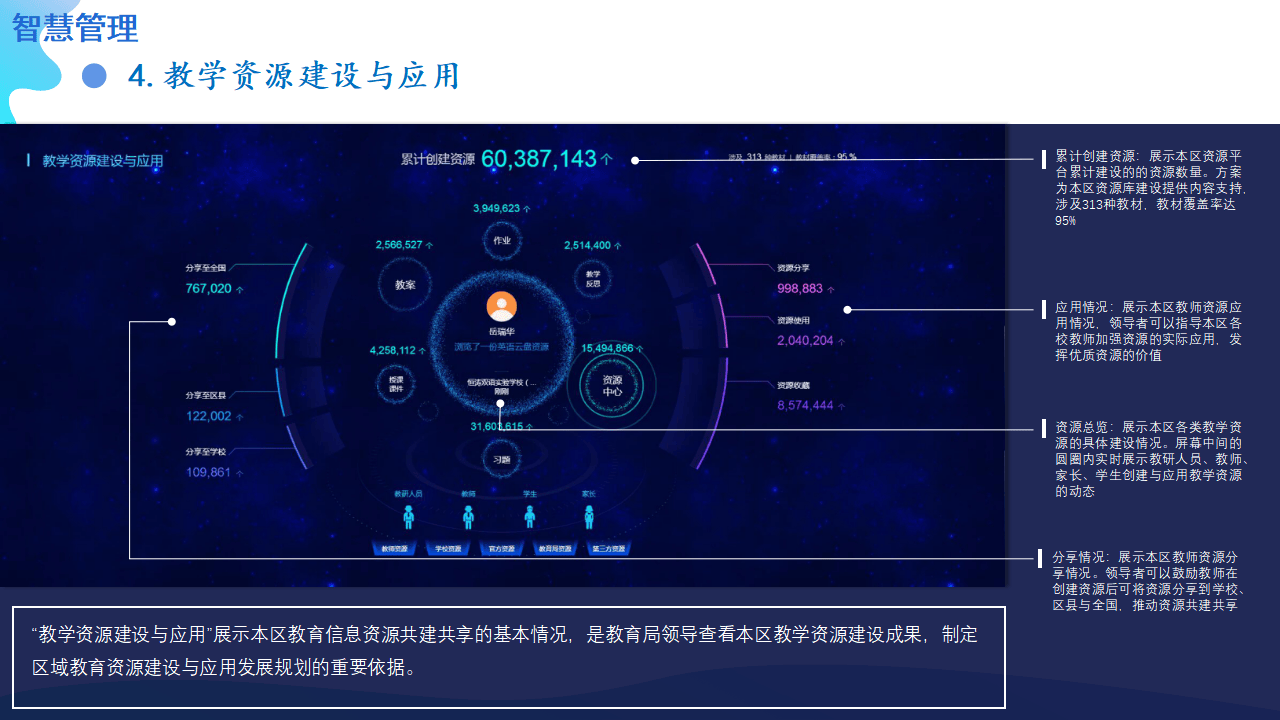Click the 资源使用 value 2,040,204

(x=805, y=340)
